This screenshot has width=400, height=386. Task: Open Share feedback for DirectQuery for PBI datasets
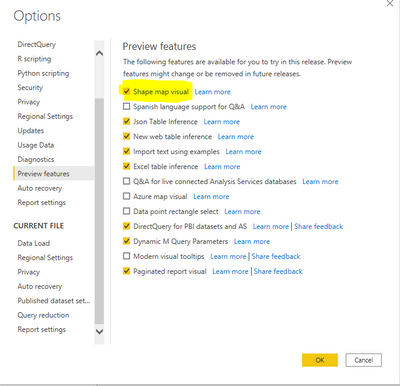(319, 227)
